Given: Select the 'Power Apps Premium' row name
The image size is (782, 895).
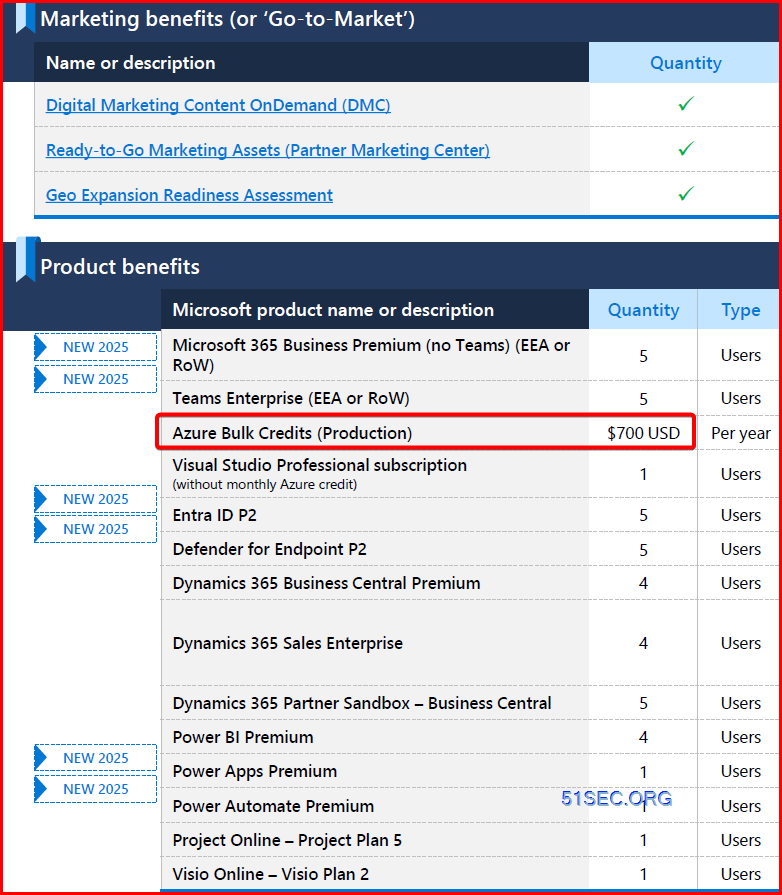Looking at the screenshot, I should (x=255, y=772).
